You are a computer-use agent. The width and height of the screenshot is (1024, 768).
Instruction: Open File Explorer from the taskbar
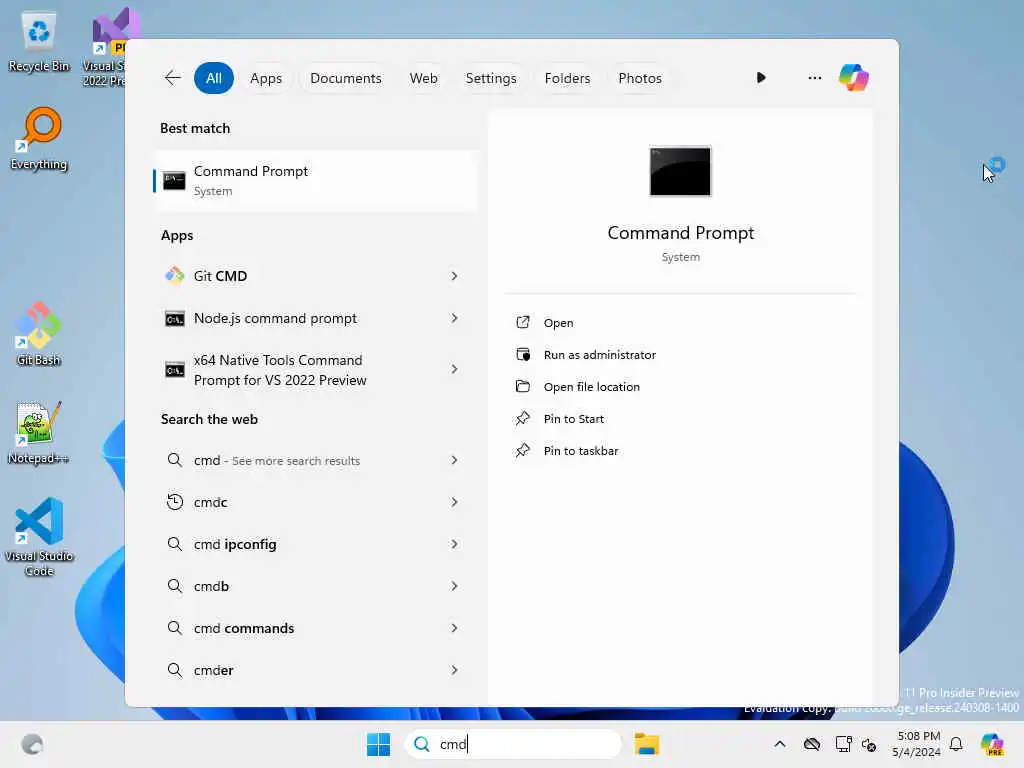click(x=647, y=744)
